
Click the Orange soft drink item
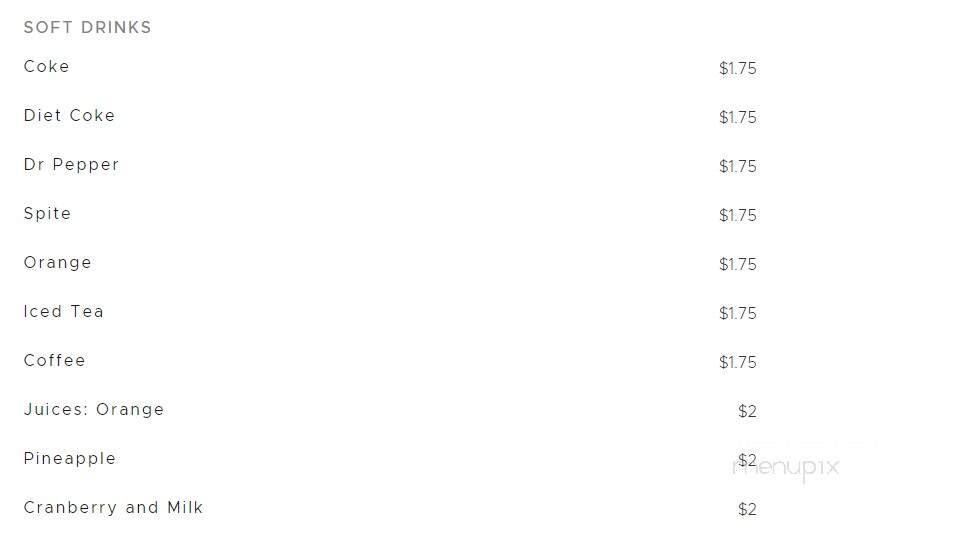coord(58,263)
